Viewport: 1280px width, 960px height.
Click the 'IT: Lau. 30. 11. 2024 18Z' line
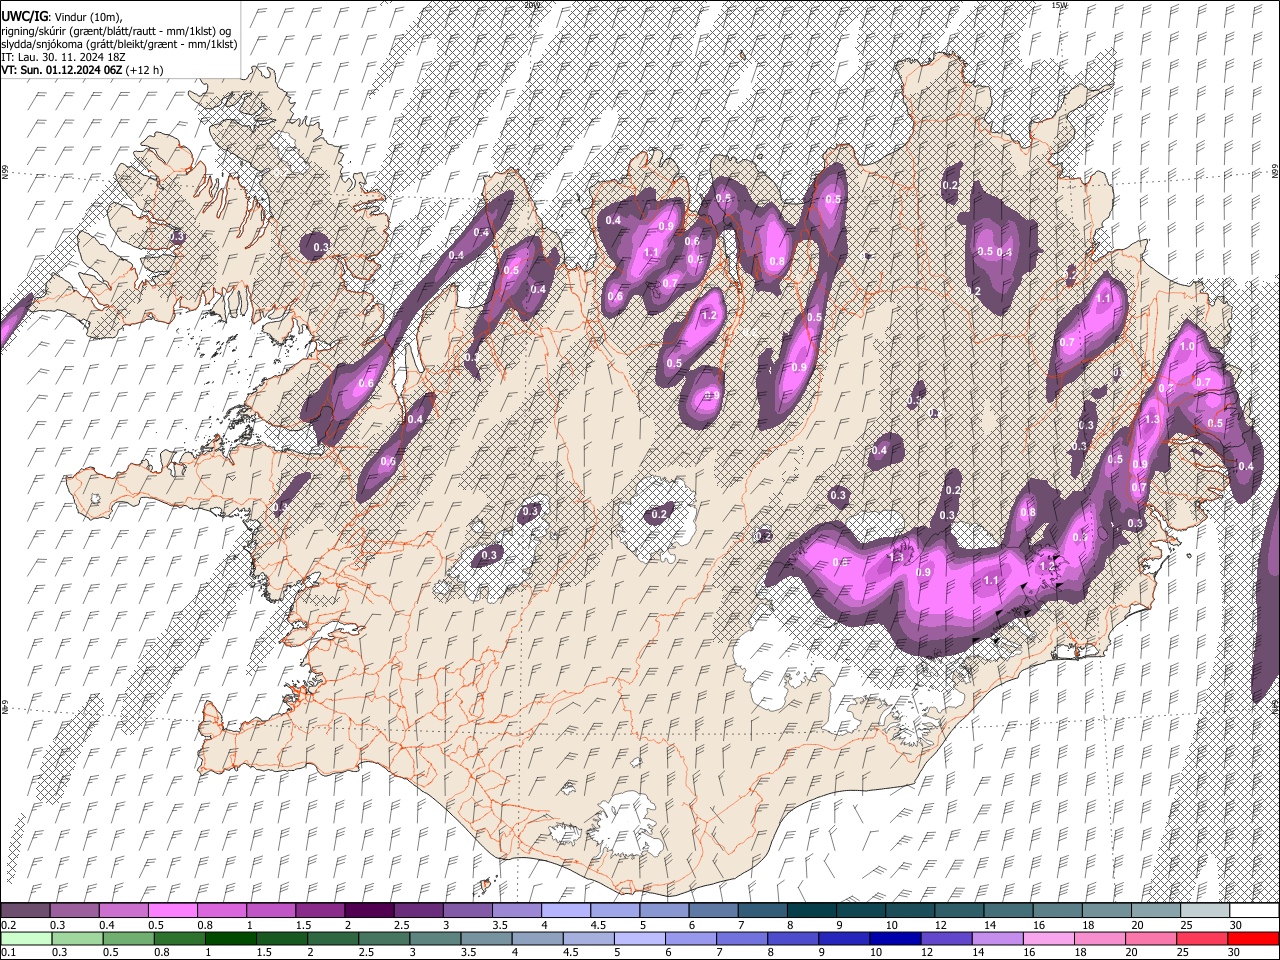click(x=64, y=57)
